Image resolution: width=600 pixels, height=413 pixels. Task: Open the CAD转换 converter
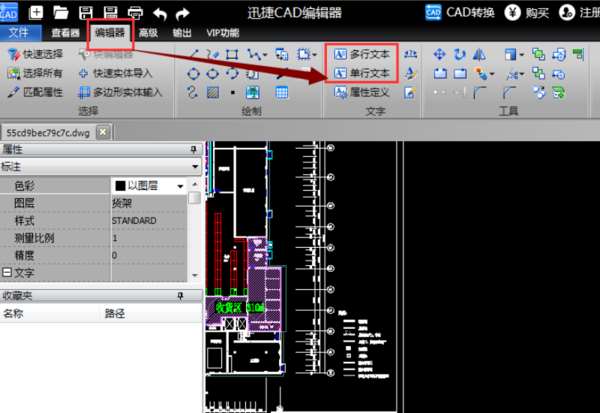pos(460,13)
